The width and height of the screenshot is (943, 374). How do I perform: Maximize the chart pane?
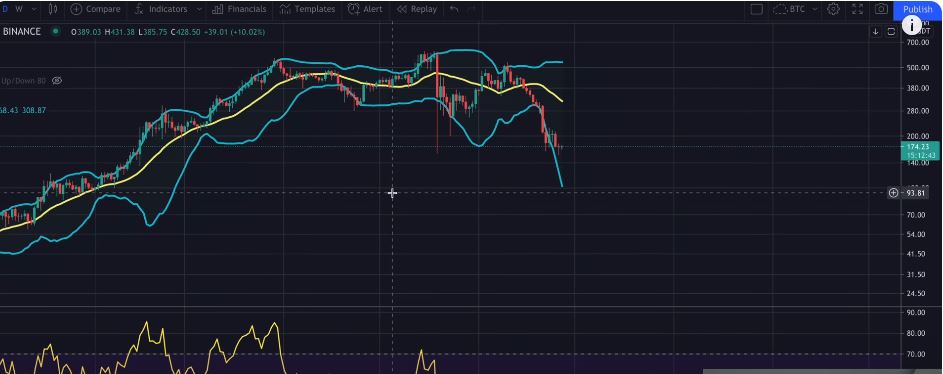891,32
